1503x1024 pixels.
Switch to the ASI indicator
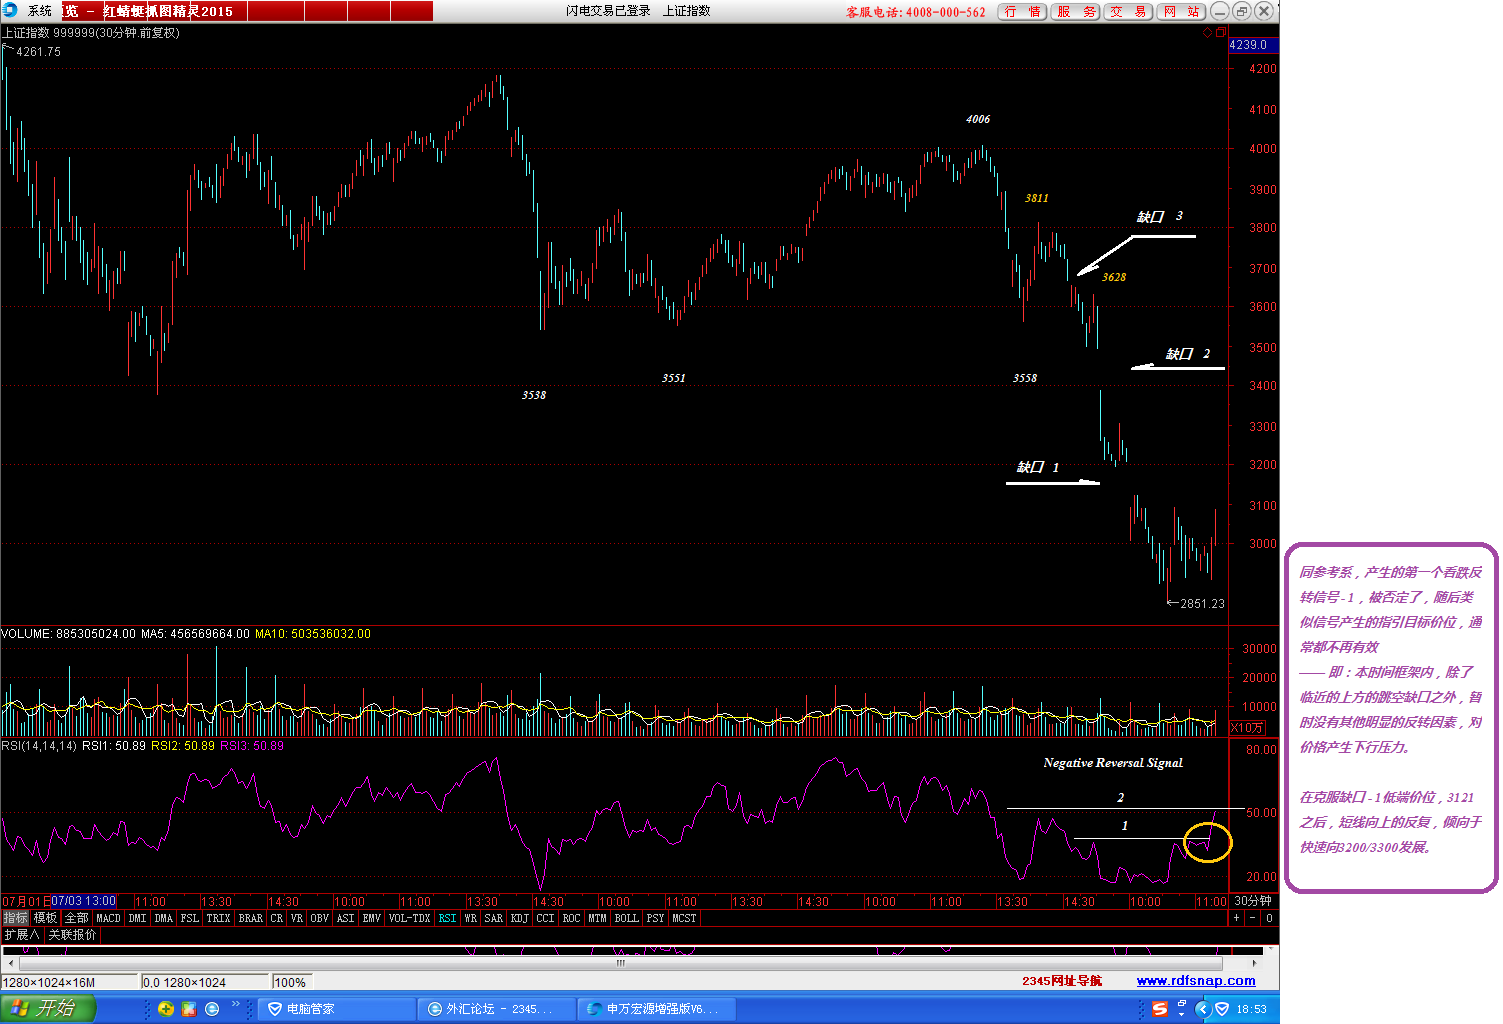345,918
